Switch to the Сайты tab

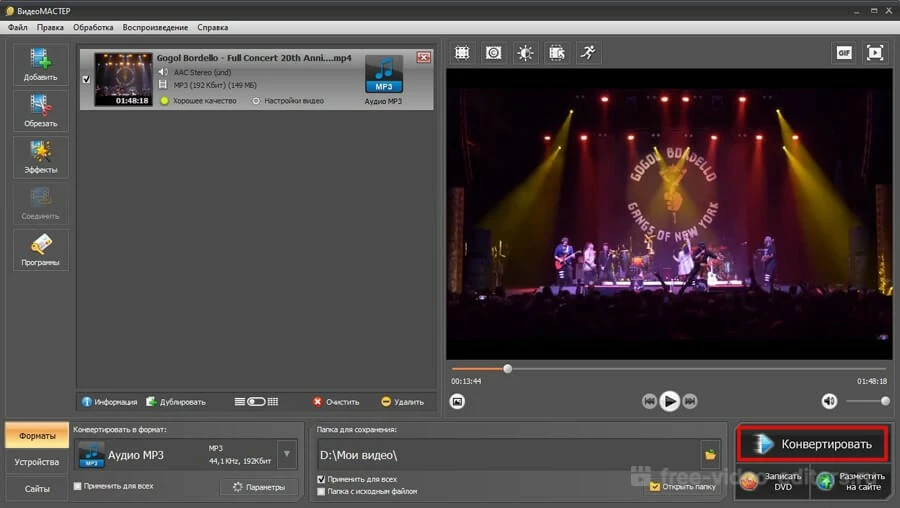[x=37, y=489]
